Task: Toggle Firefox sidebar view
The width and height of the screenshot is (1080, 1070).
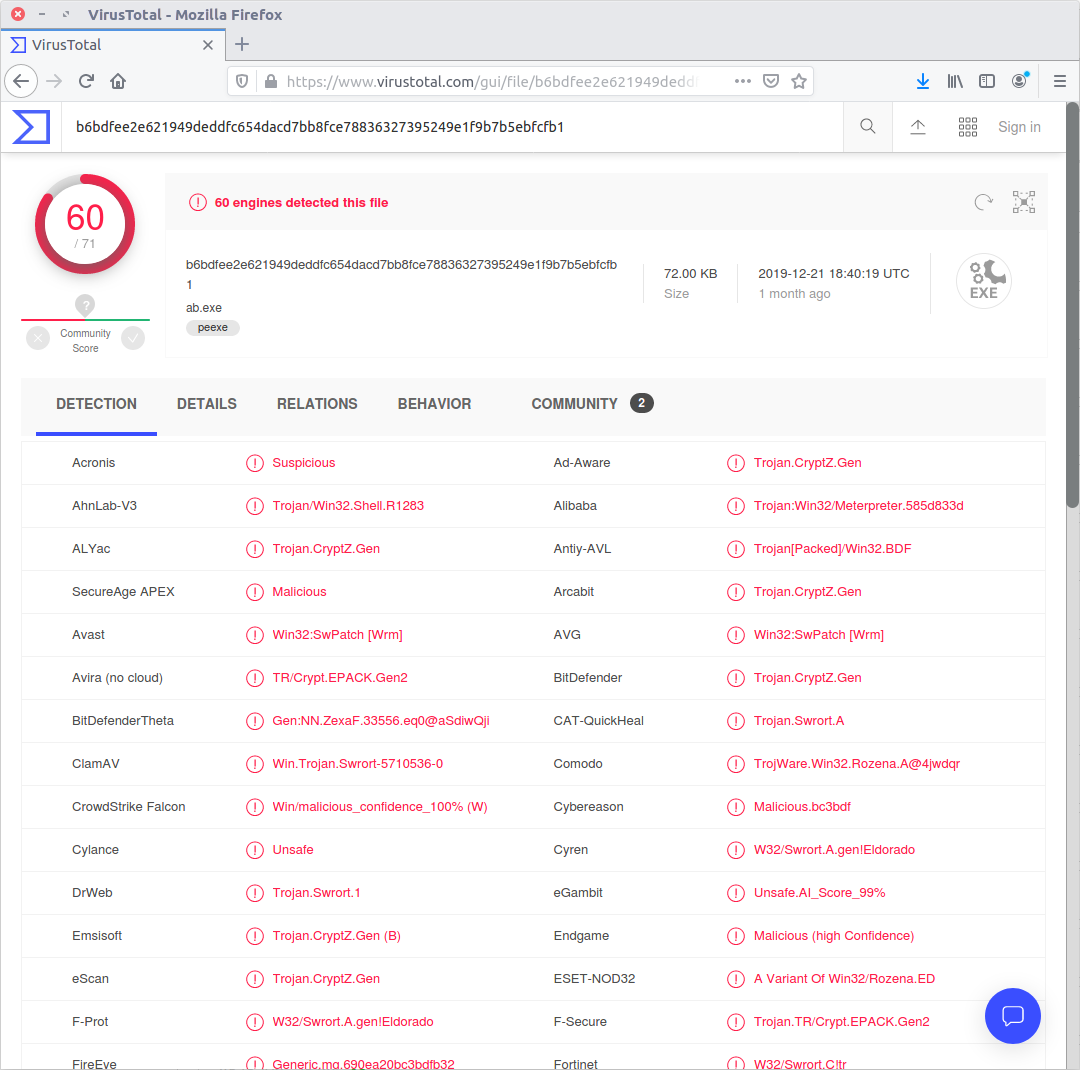Action: click(987, 81)
